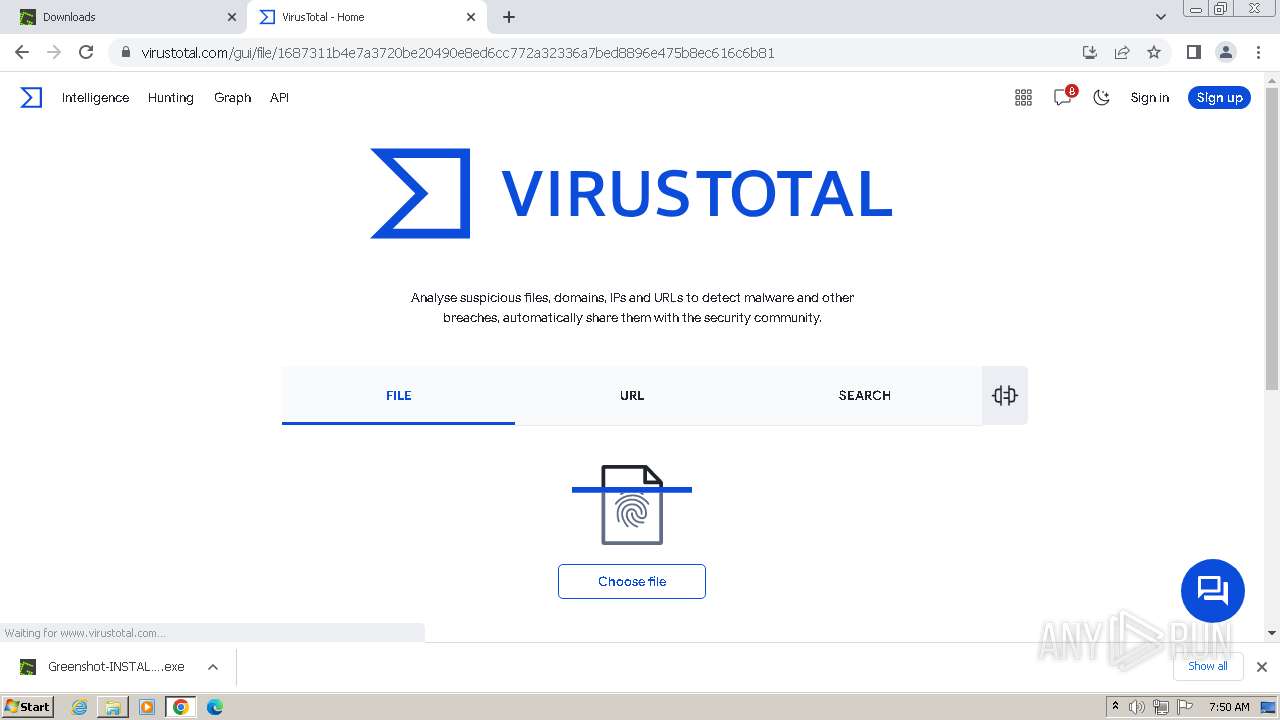The height and width of the screenshot is (720, 1280).
Task: Click the large VIRUSTOTAL logo banner
Action: pyautogui.click(x=631, y=193)
